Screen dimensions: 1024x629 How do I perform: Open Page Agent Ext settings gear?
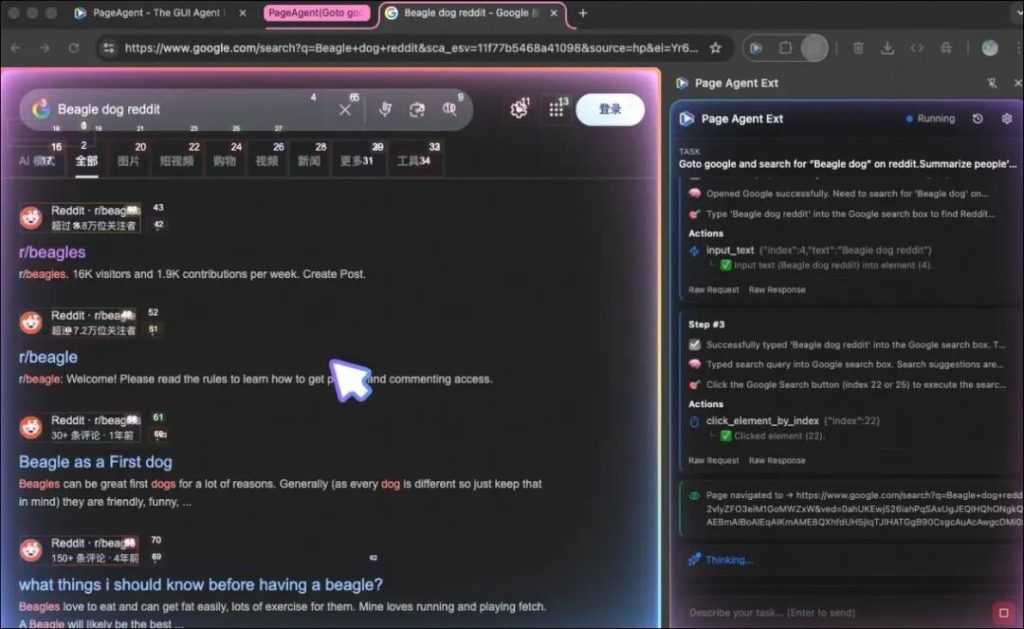click(x=1007, y=119)
